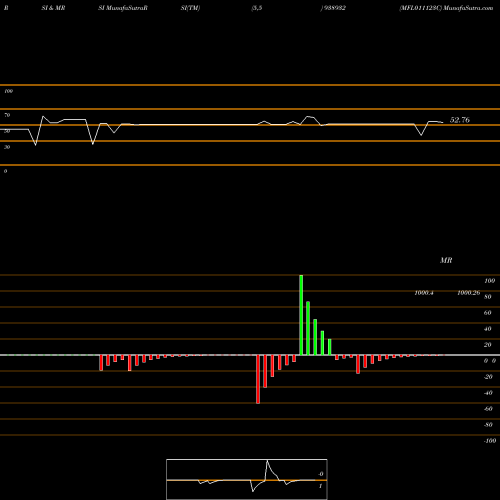Click the MR label above histogram
Screen dimensions: 500x500
[446, 260]
